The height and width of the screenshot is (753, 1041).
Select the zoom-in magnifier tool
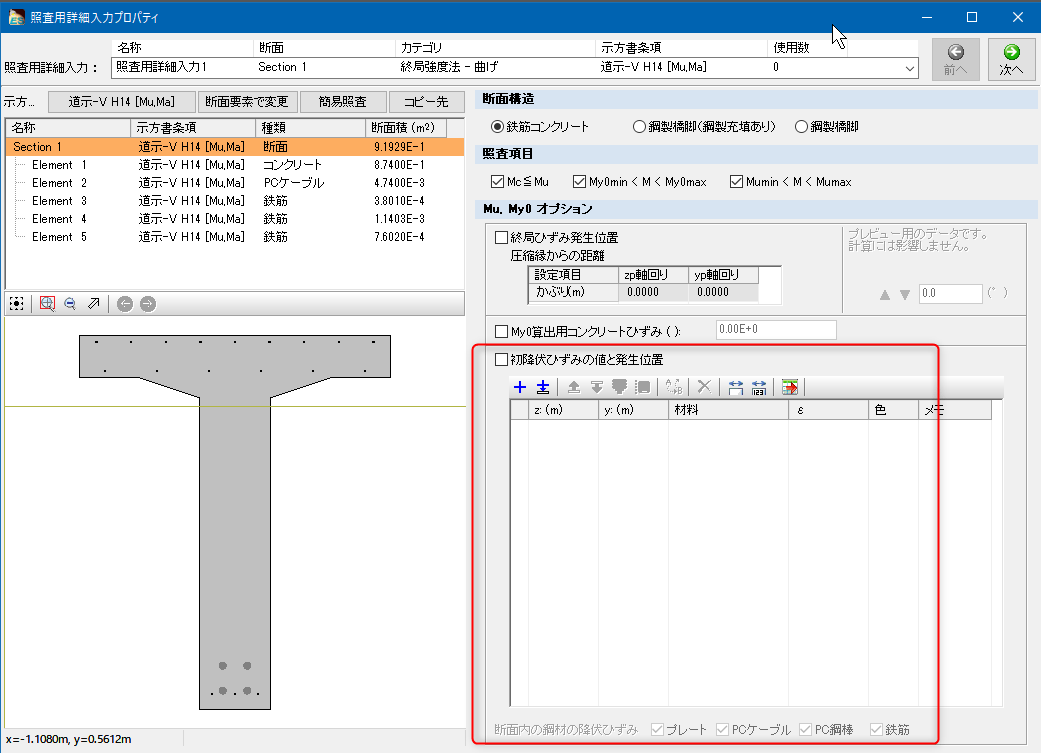[47, 304]
